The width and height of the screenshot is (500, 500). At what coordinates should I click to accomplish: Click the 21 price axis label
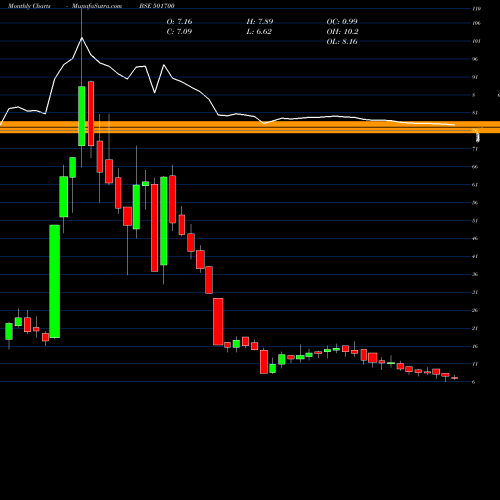tap(475, 329)
